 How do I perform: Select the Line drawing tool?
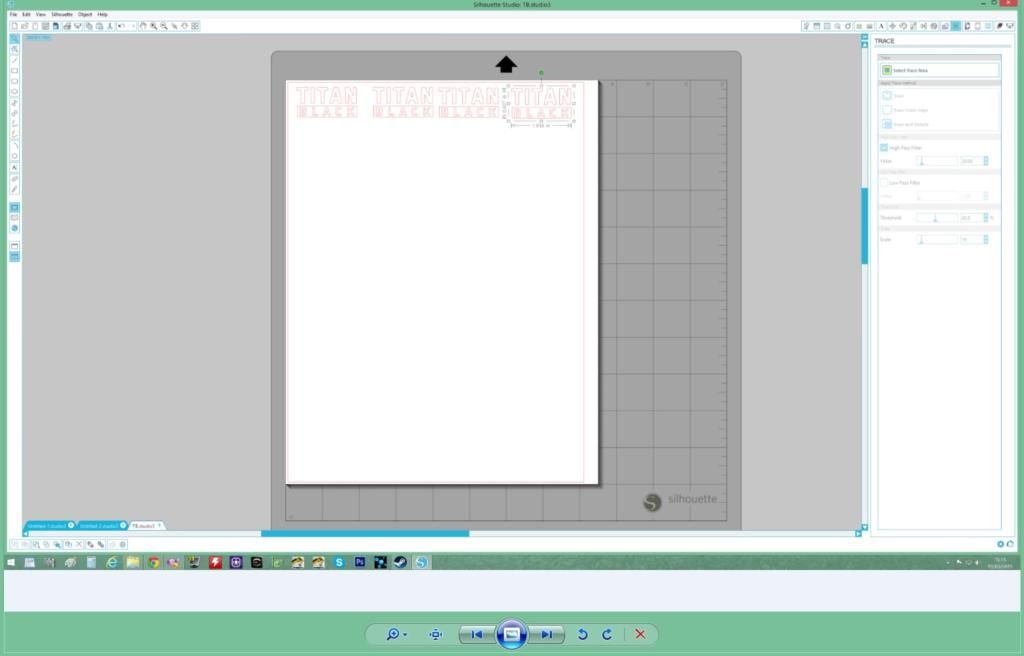[14, 60]
